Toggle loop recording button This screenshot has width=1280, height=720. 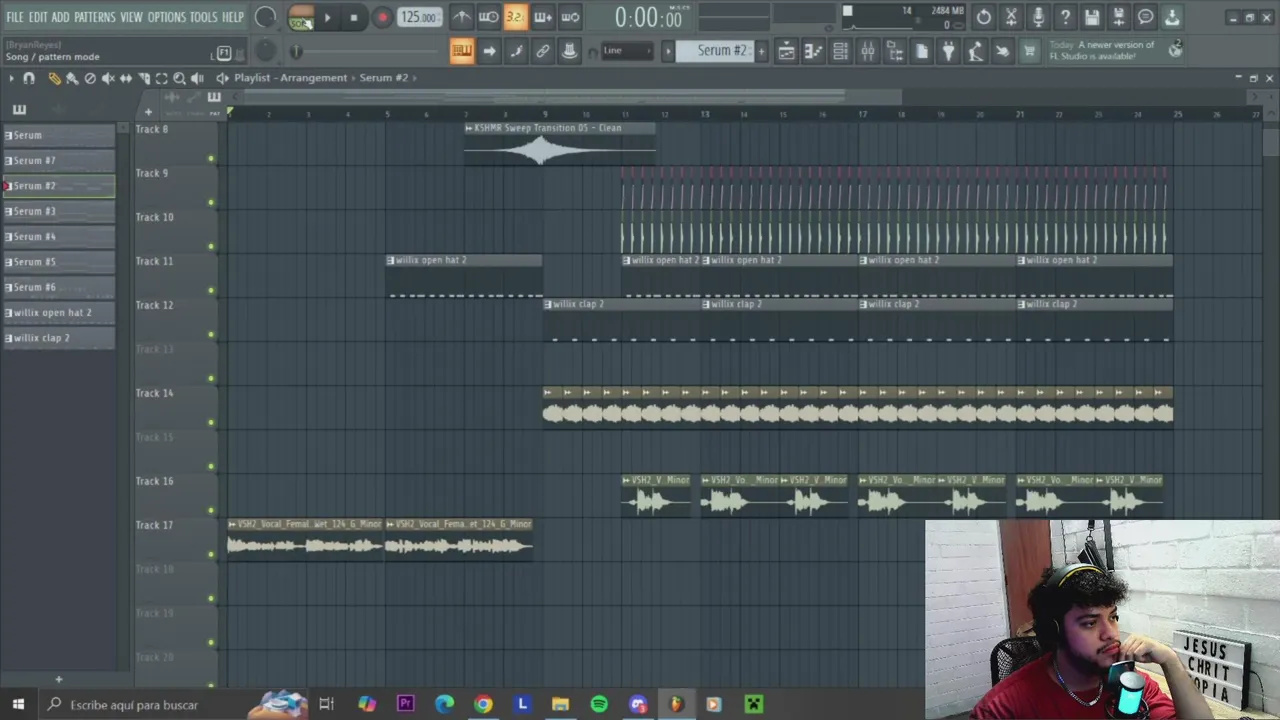(x=570, y=17)
